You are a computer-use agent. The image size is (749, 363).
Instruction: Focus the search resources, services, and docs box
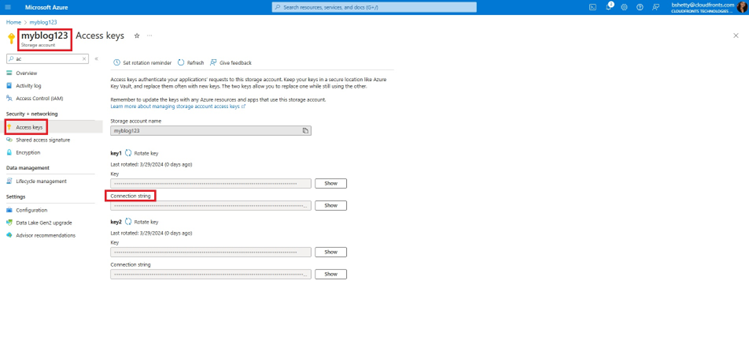374,7
